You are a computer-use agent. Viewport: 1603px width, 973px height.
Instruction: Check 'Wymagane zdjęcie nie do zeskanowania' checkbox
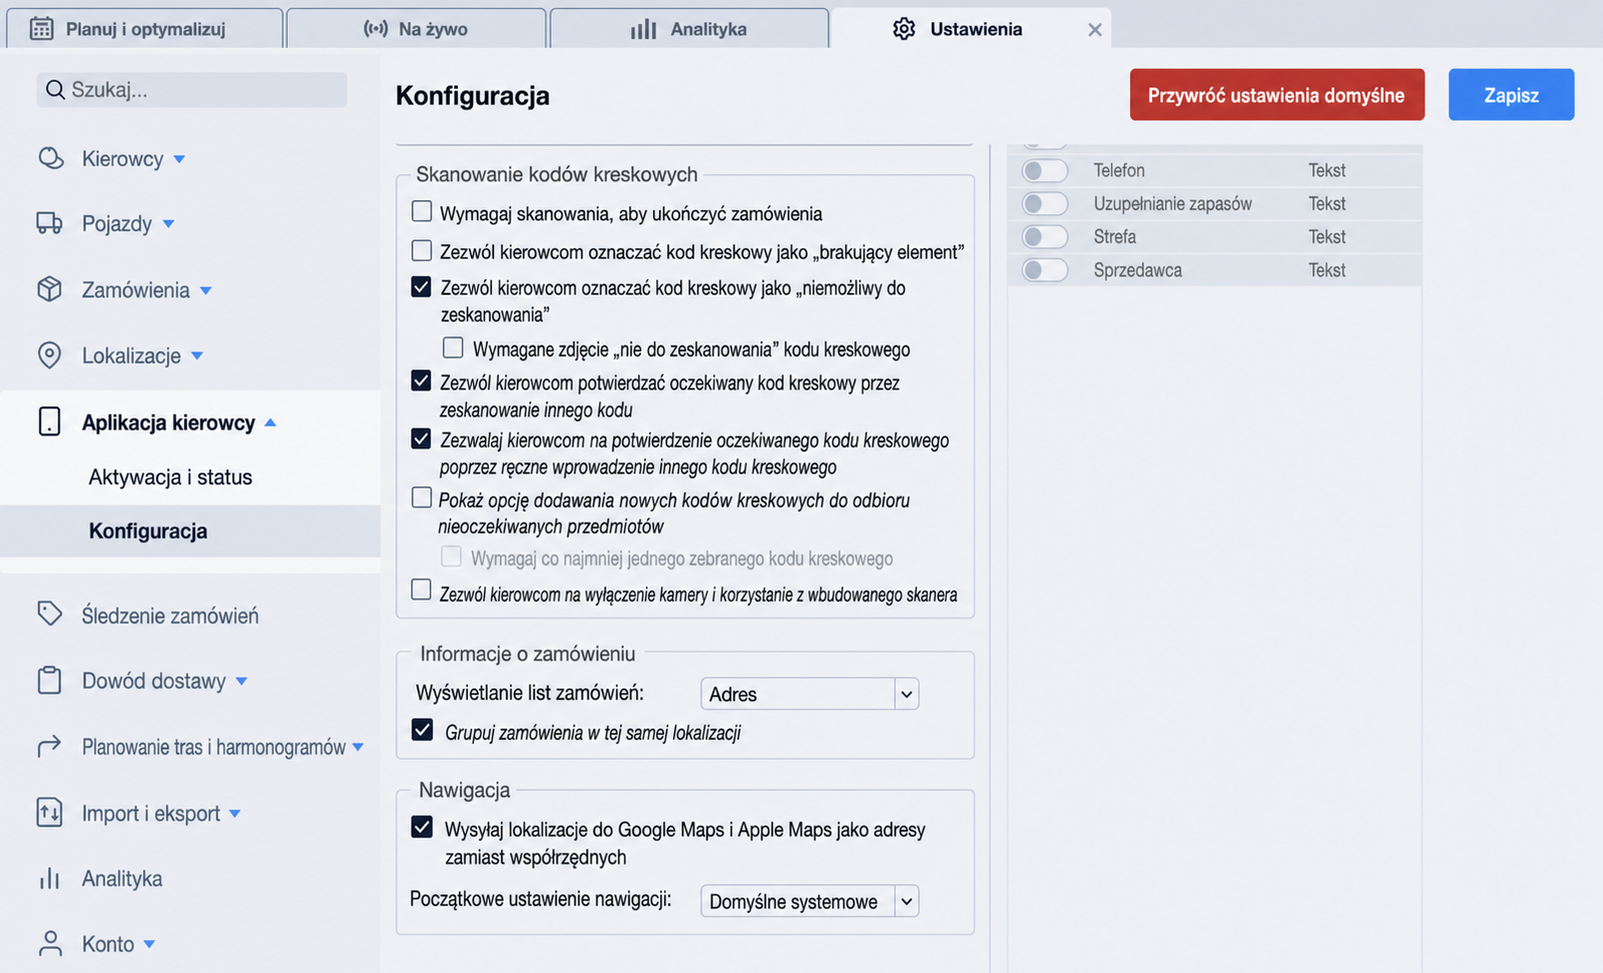453,348
